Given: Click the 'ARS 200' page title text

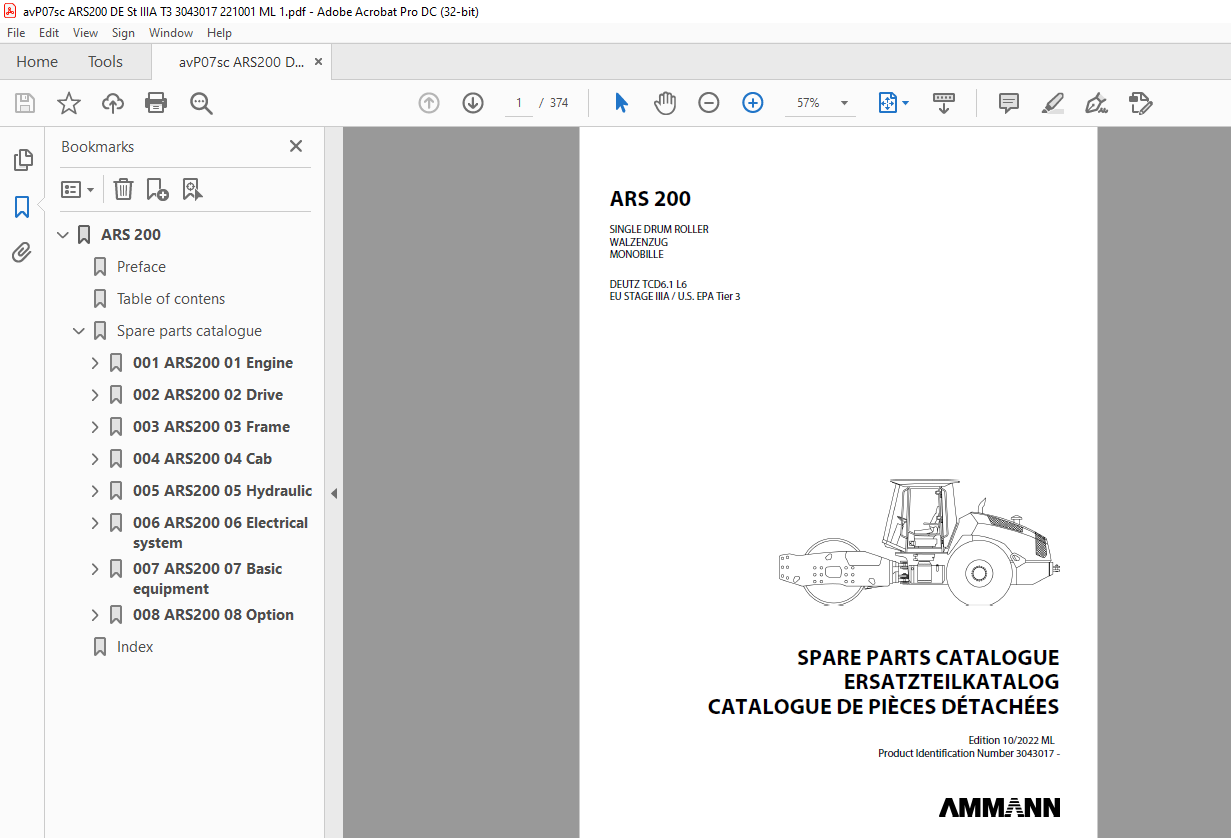Looking at the screenshot, I should click(x=650, y=199).
